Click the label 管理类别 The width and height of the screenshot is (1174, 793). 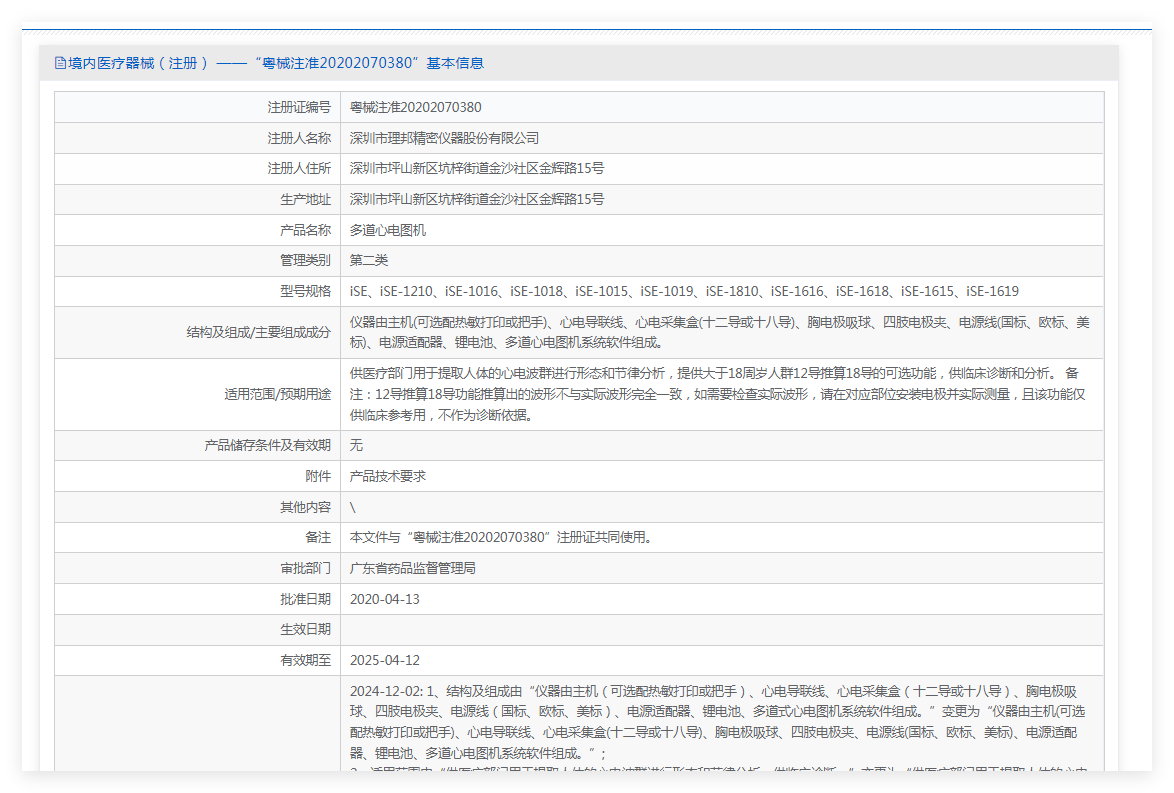point(305,261)
